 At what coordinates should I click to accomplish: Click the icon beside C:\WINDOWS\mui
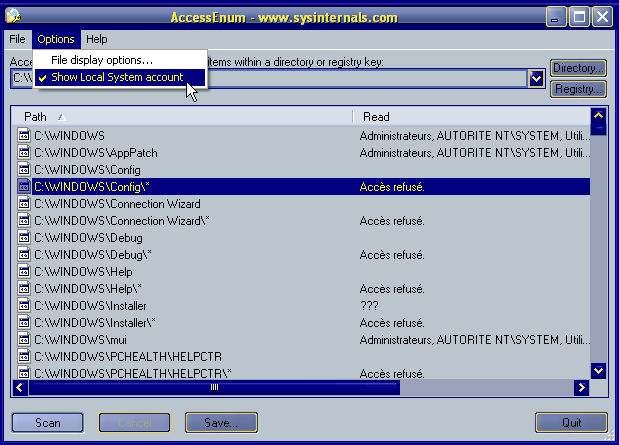point(24,339)
